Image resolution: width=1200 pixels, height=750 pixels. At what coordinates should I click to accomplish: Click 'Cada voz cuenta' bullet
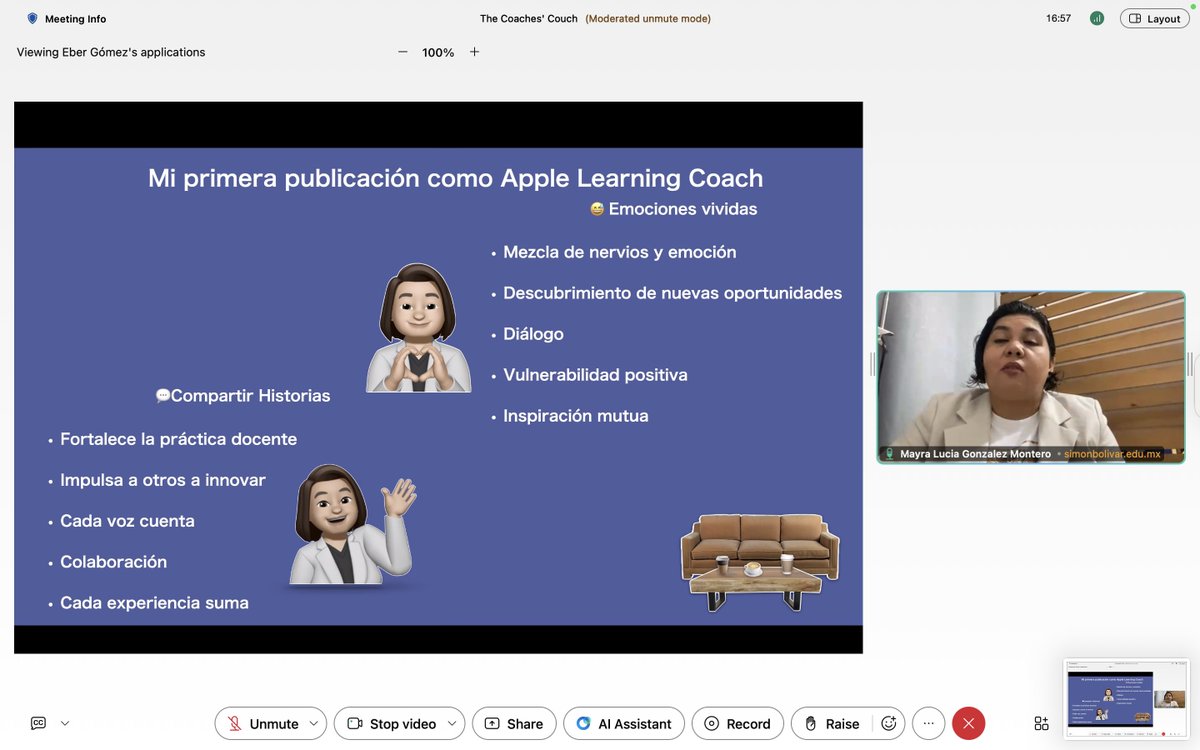pyautogui.click(x=128, y=521)
